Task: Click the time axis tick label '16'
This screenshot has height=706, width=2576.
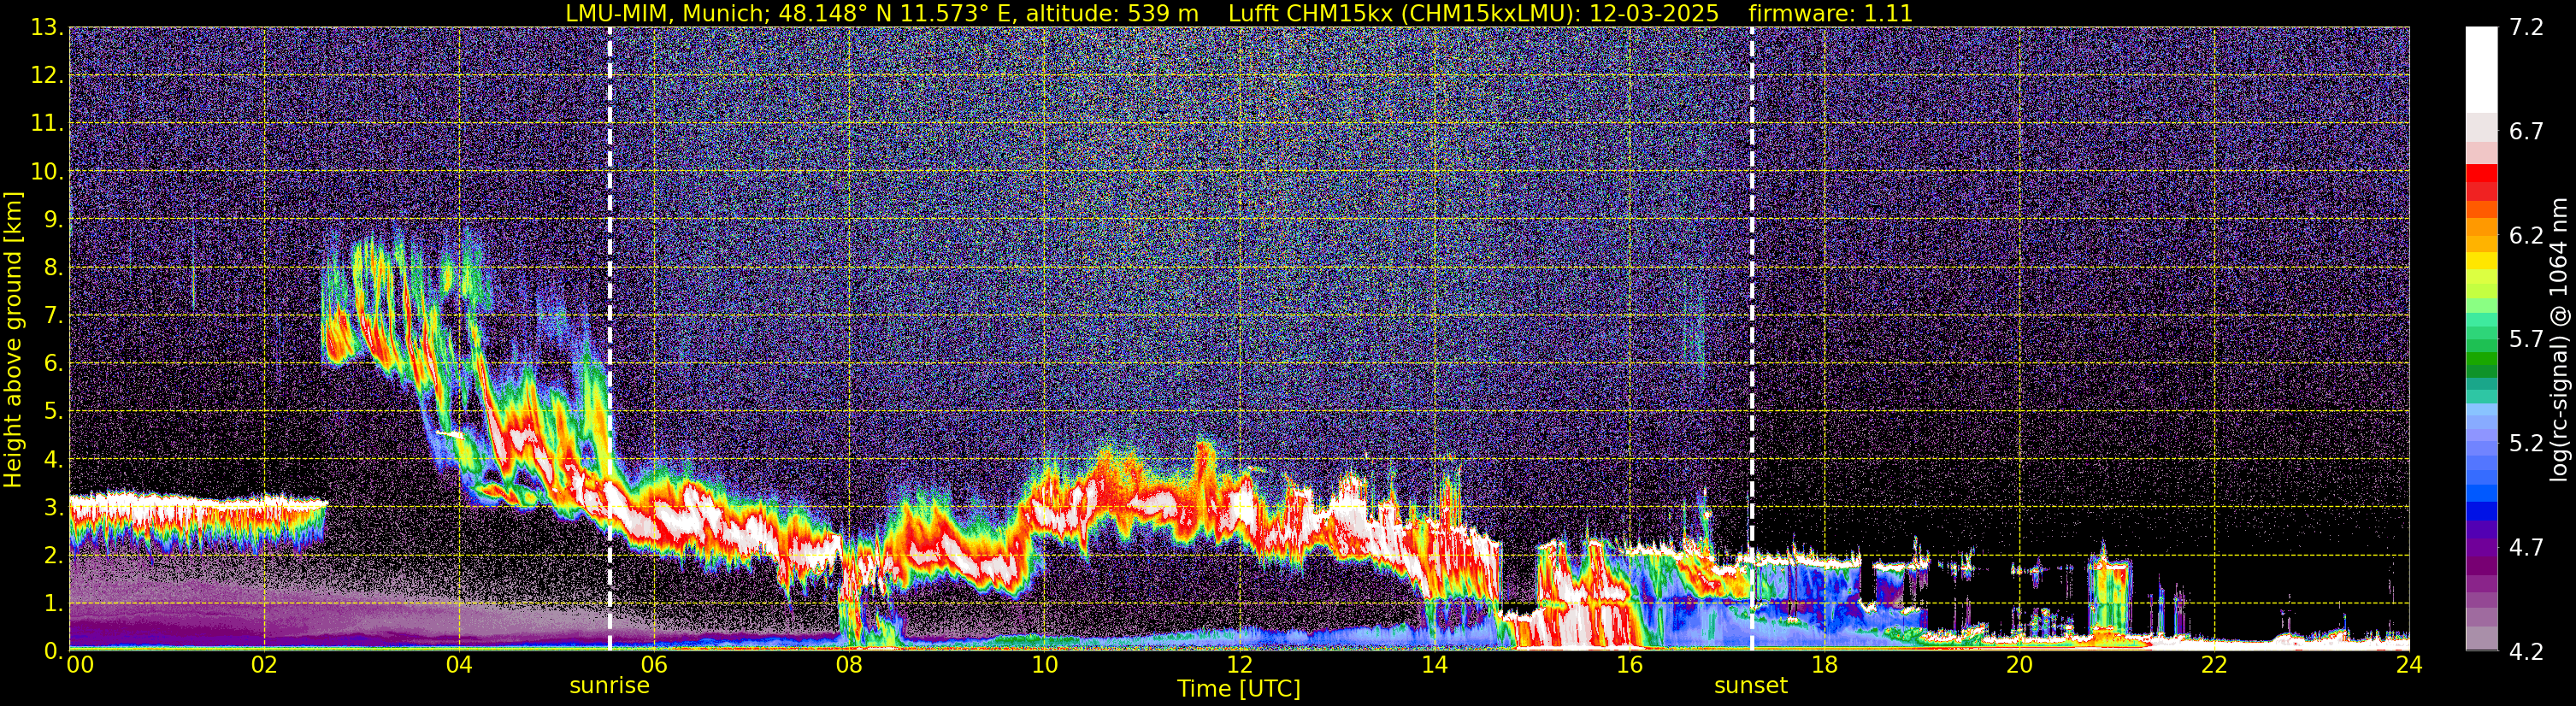Action: [x=1629, y=665]
